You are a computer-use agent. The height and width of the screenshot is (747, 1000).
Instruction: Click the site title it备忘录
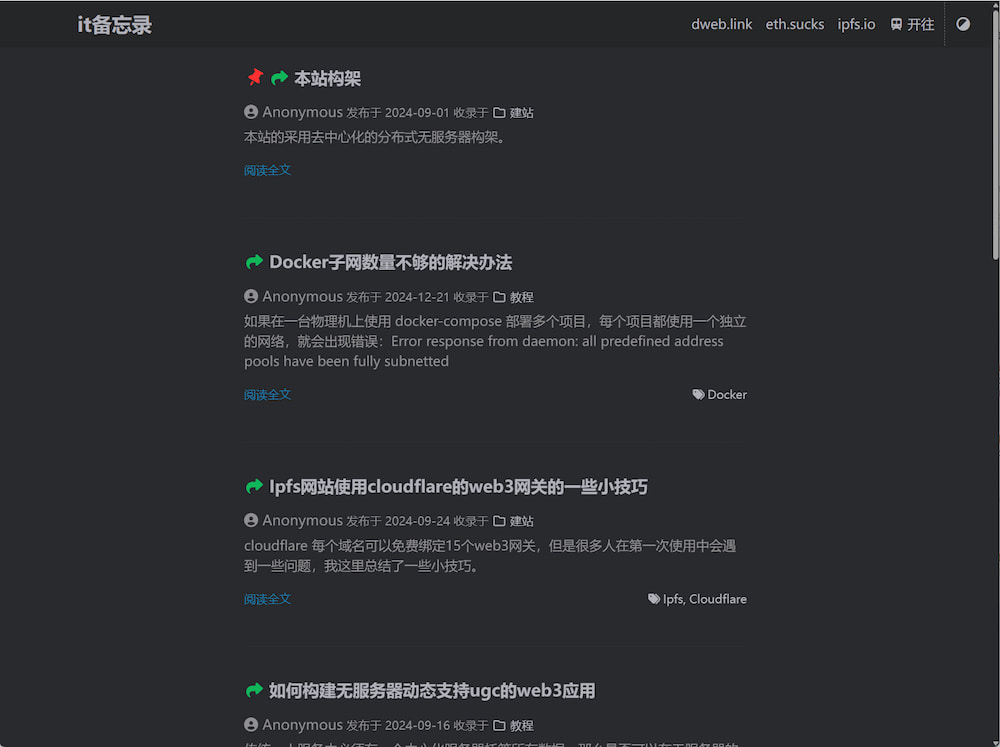point(114,23)
